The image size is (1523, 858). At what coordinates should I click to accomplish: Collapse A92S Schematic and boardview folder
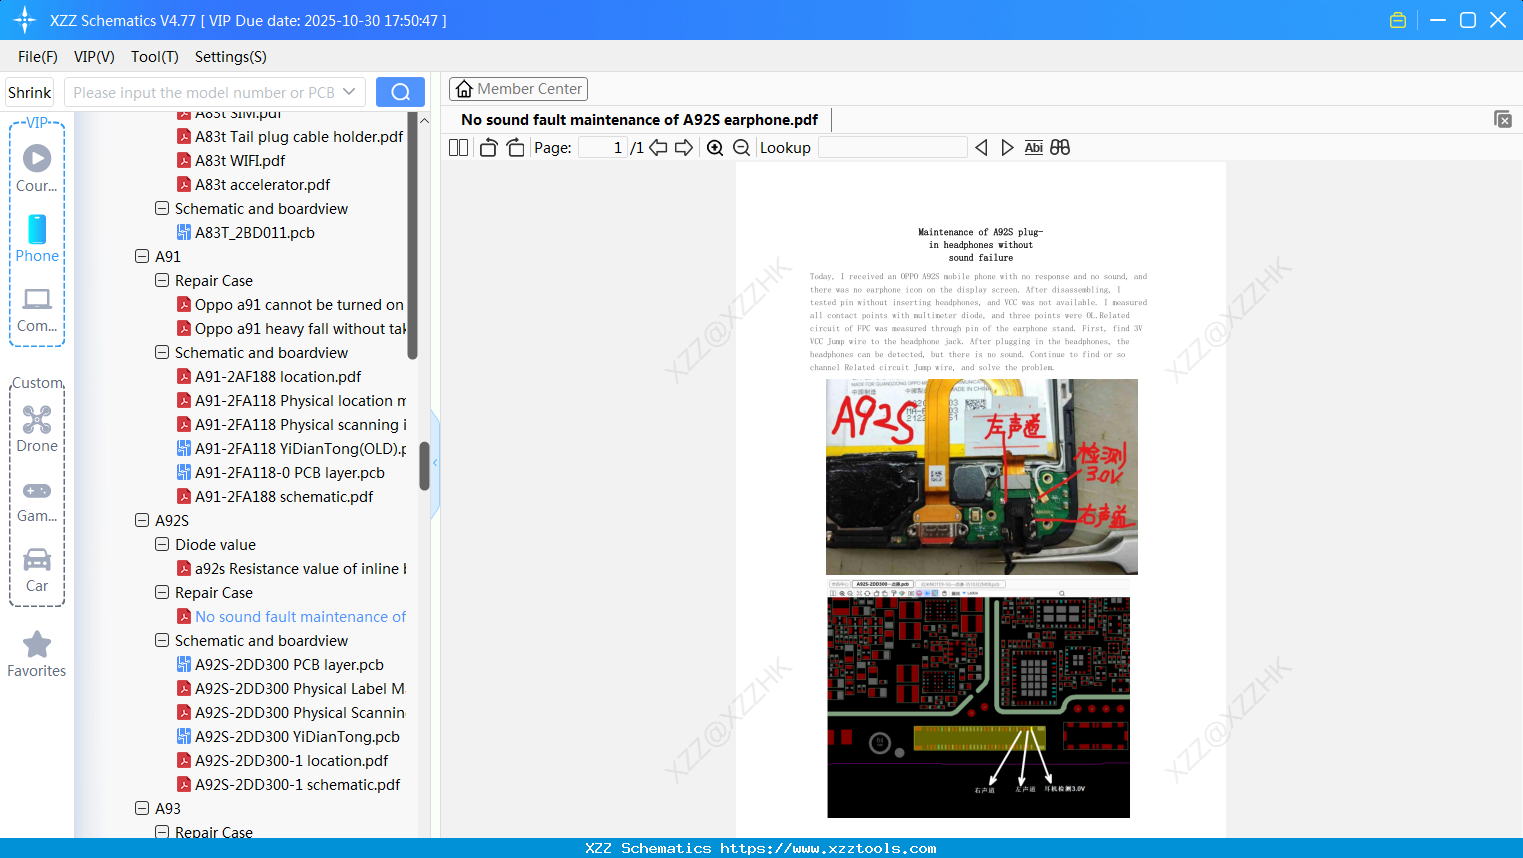[162, 640]
